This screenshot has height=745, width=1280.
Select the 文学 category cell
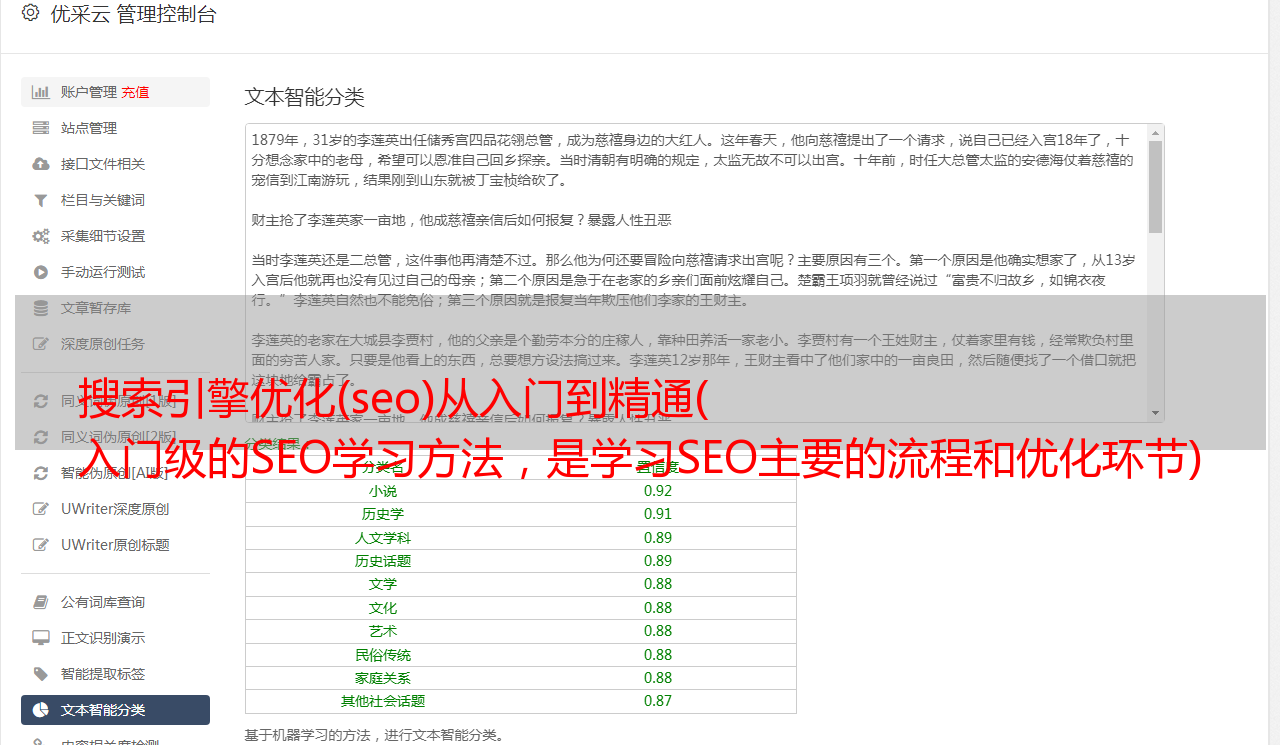383,584
